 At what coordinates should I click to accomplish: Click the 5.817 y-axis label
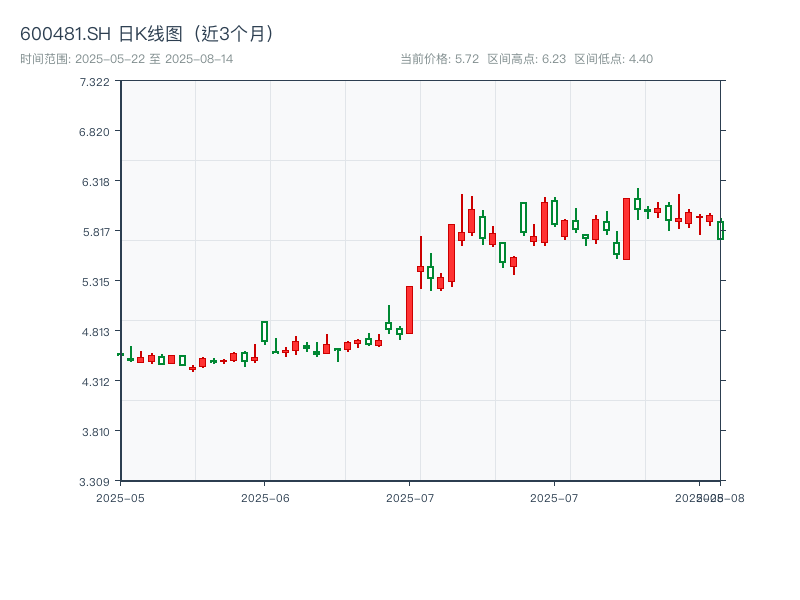[95, 231]
